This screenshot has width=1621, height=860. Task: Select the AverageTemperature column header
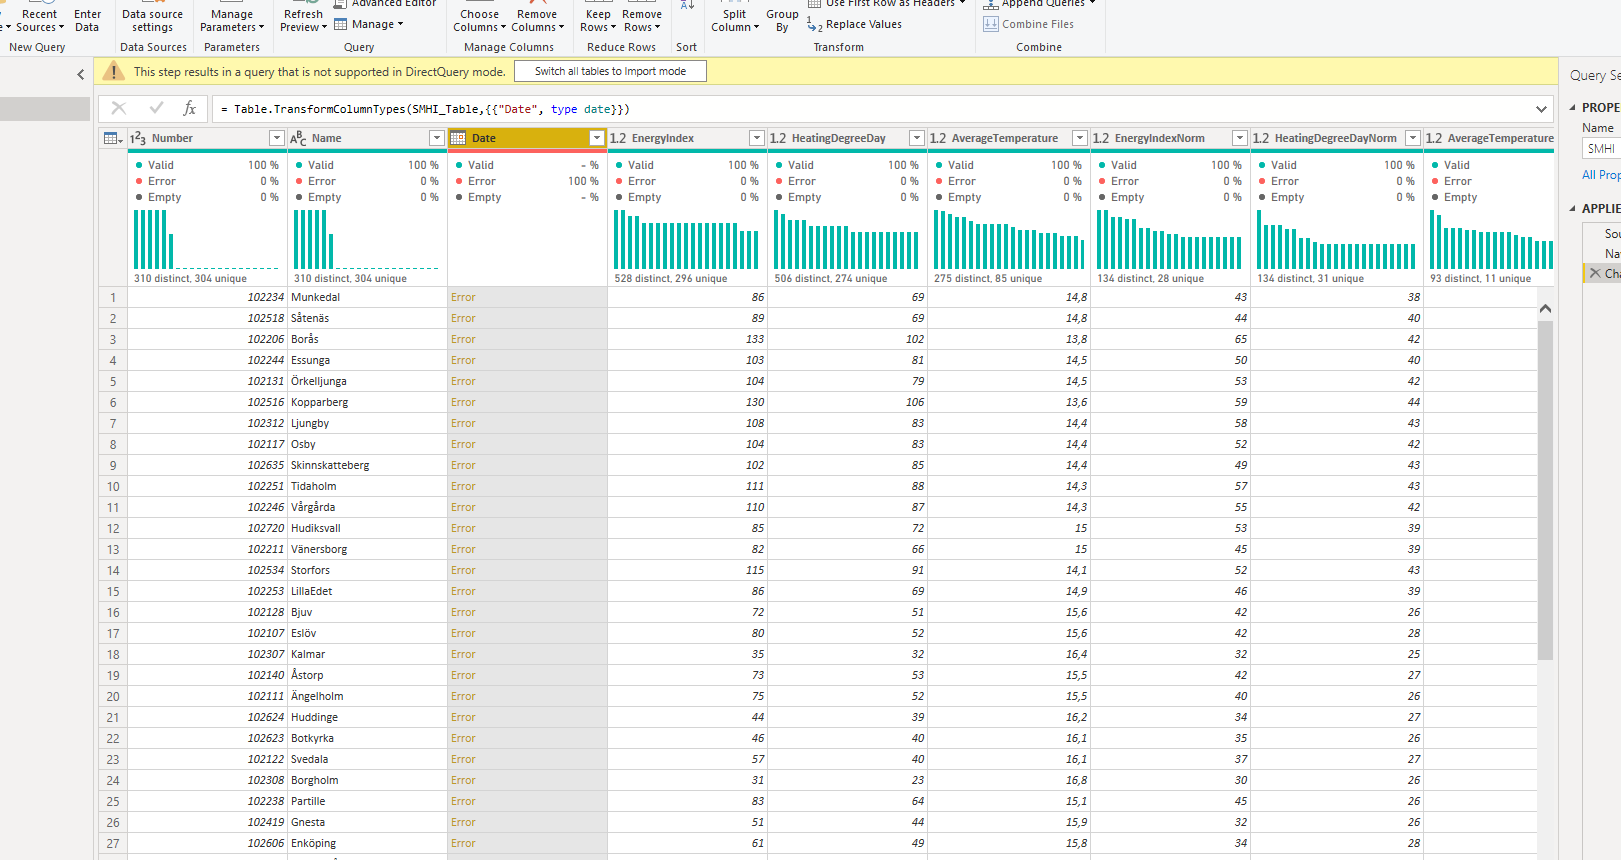pyautogui.click(x=1004, y=138)
